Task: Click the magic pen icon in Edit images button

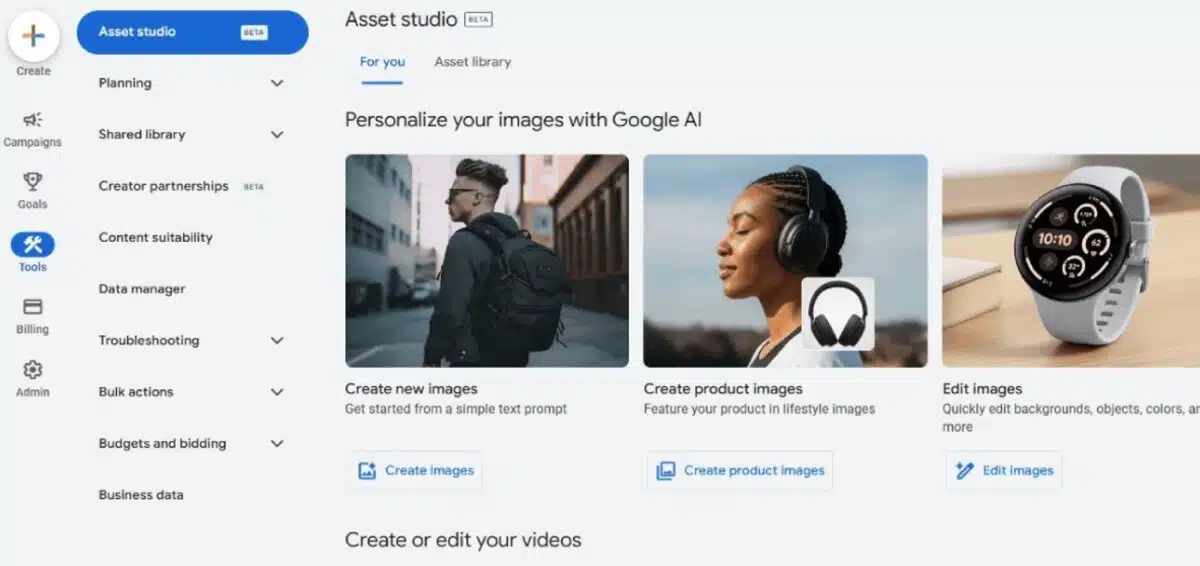Action: point(964,470)
